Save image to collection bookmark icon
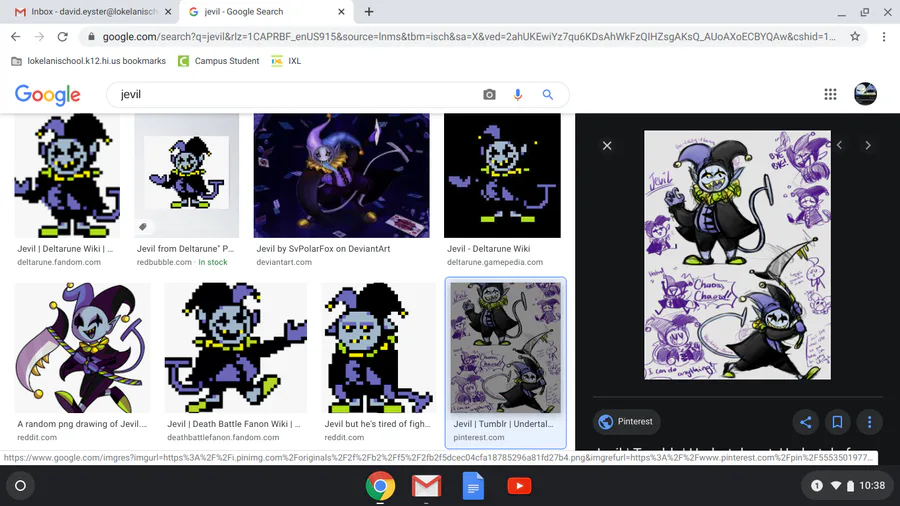 point(837,422)
